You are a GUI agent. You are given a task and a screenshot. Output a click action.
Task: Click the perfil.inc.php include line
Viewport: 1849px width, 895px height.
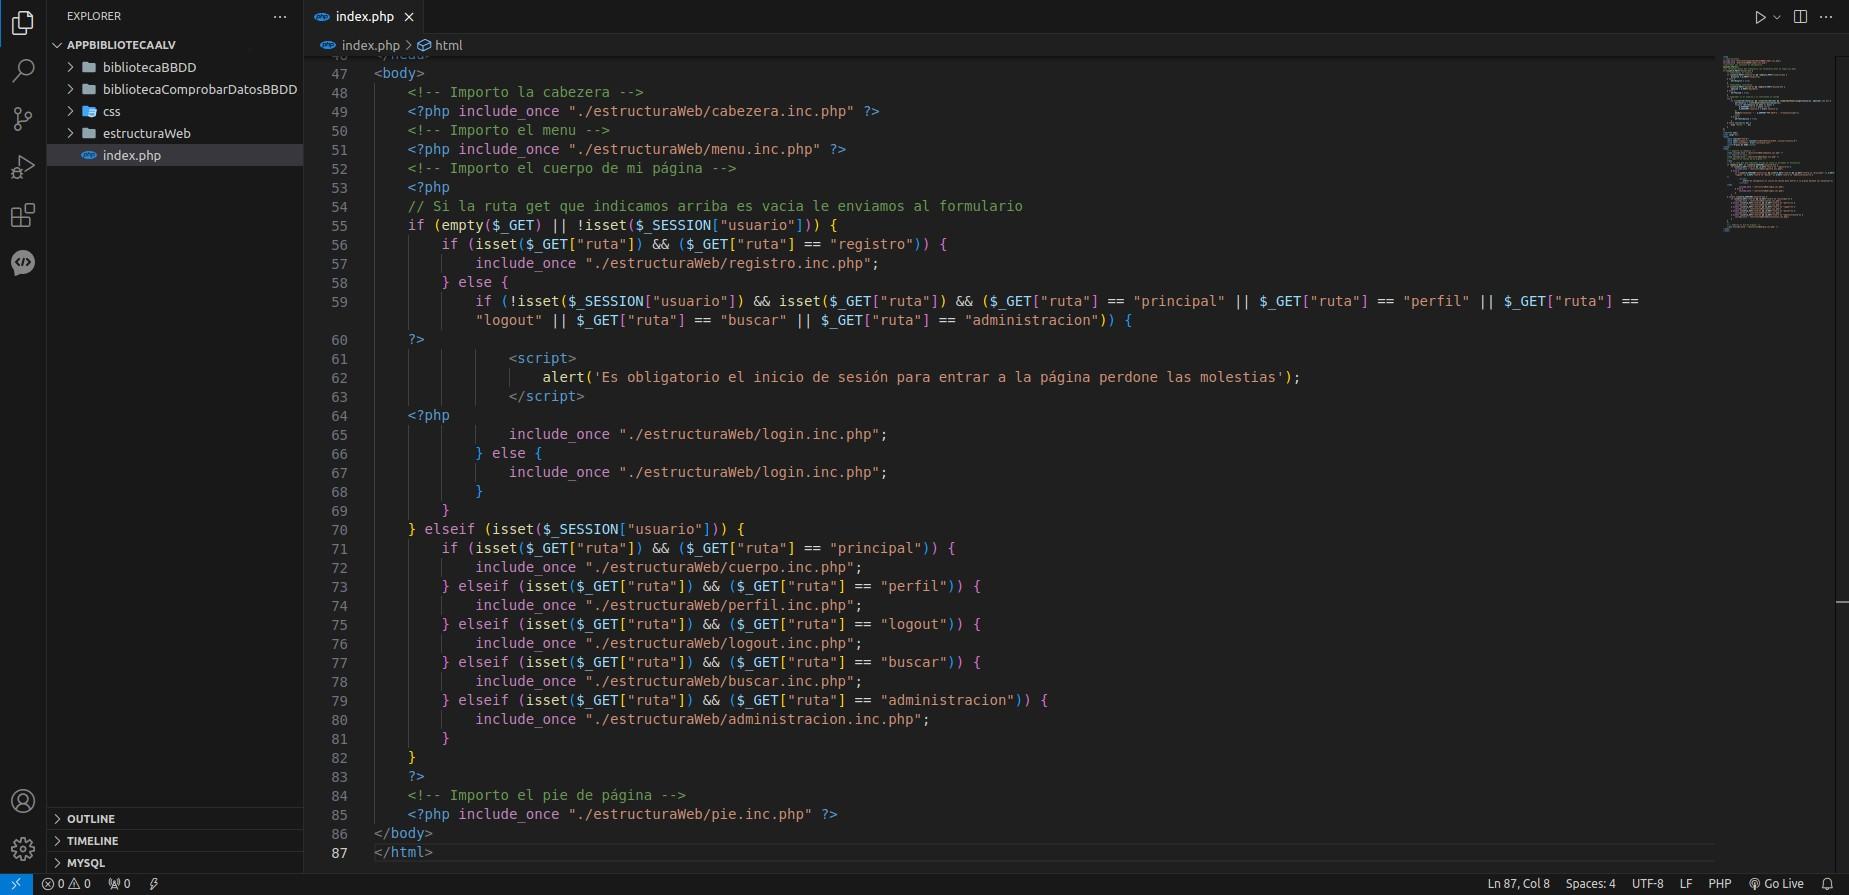[668, 606]
